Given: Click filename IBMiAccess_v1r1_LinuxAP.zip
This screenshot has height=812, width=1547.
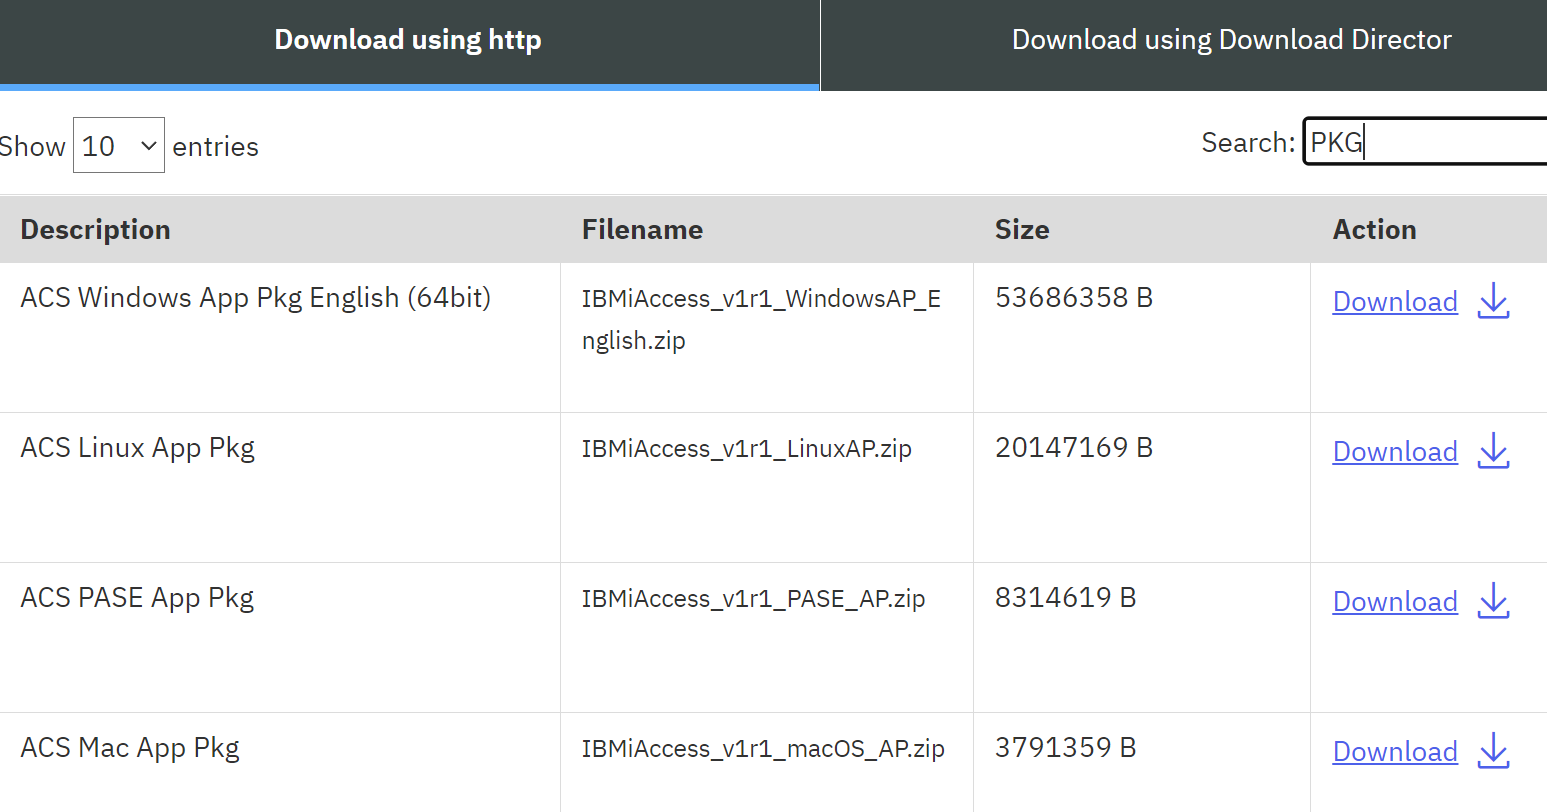Looking at the screenshot, I should coord(747,448).
